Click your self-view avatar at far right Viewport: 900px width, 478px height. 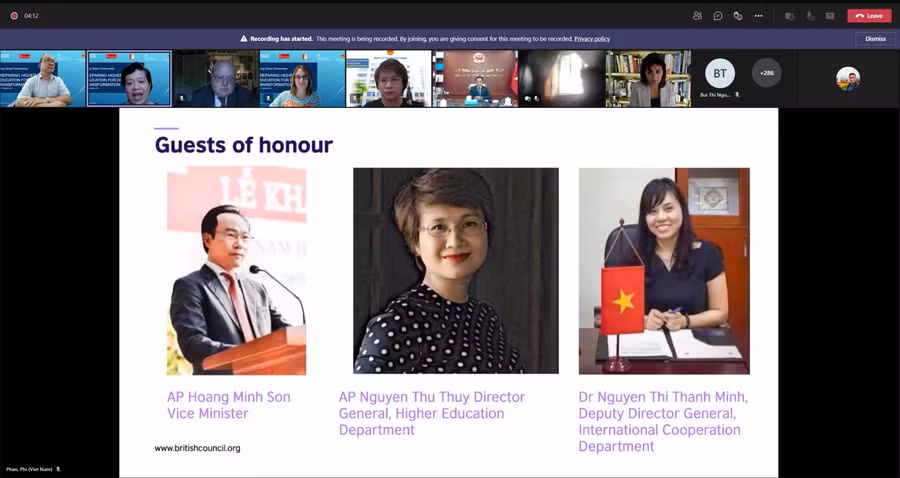pos(848,79)
